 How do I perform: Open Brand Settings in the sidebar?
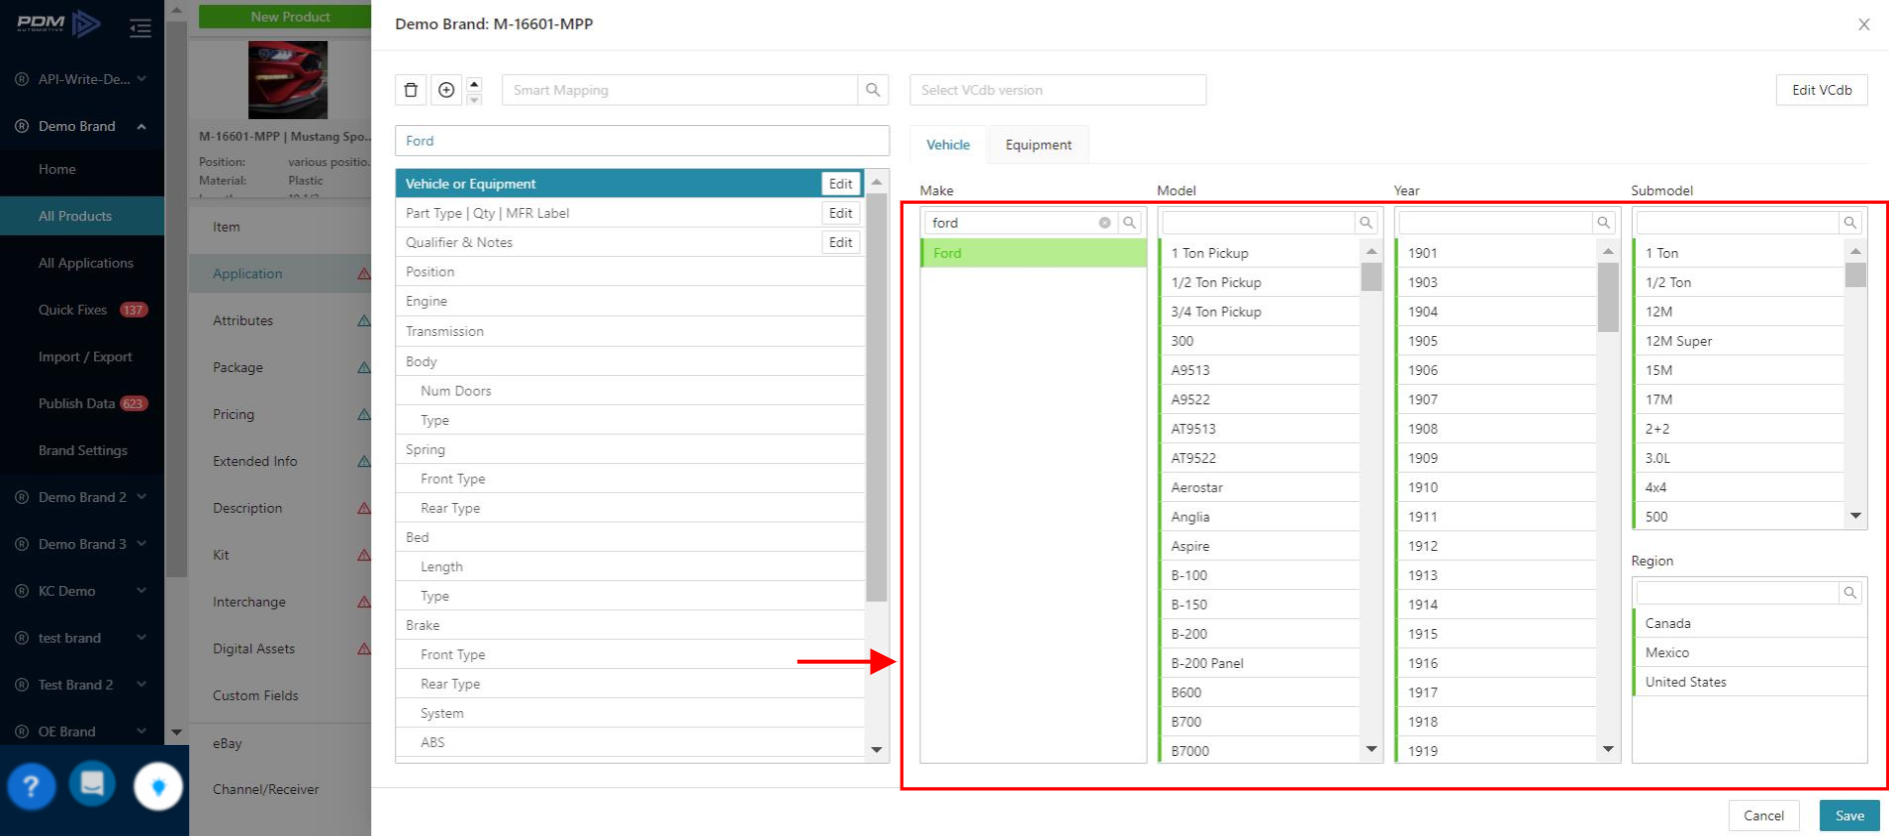click(x=82, y=451)
